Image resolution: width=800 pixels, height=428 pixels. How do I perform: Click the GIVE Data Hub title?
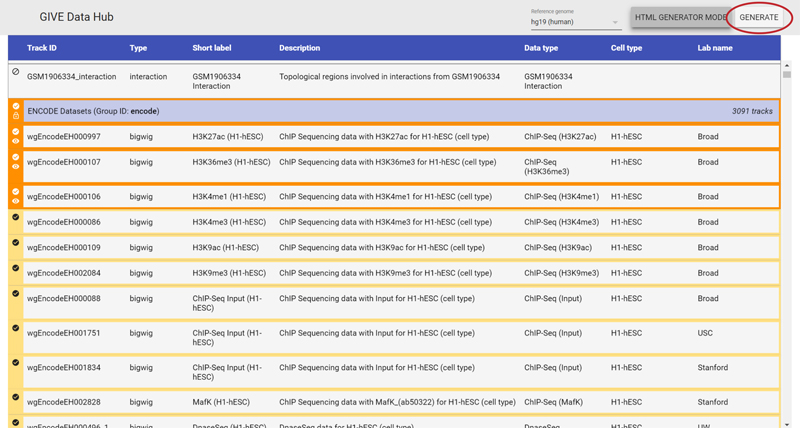[x=77, y=17]
